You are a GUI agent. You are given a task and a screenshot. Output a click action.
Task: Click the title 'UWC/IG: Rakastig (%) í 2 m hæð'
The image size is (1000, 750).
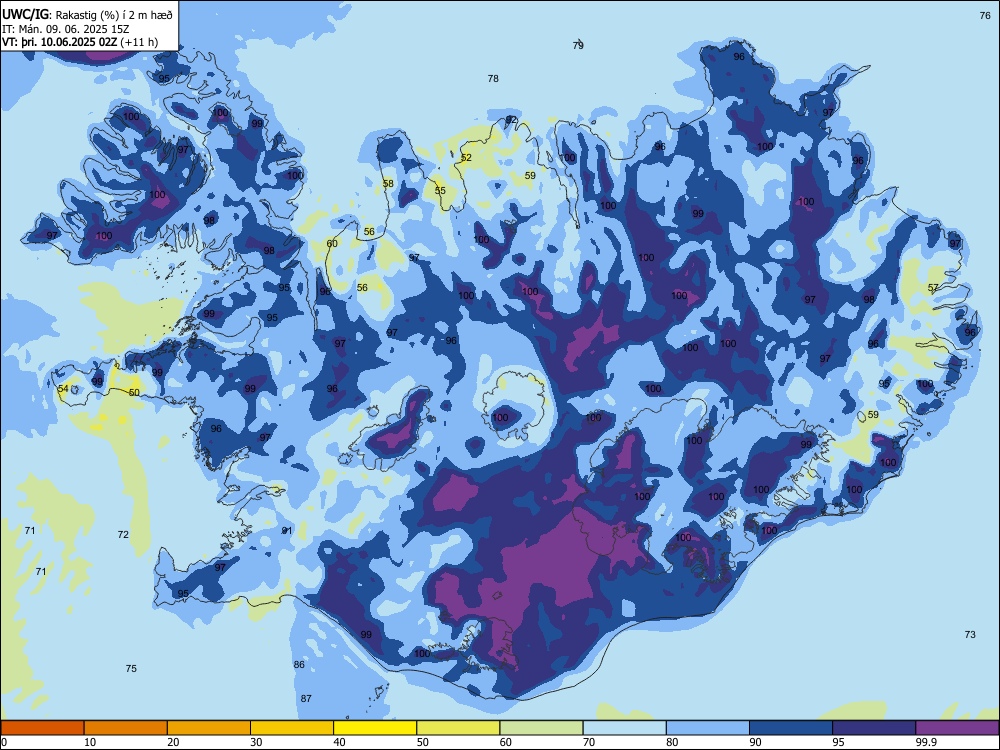pyautogui.click(x=87, y=15)
